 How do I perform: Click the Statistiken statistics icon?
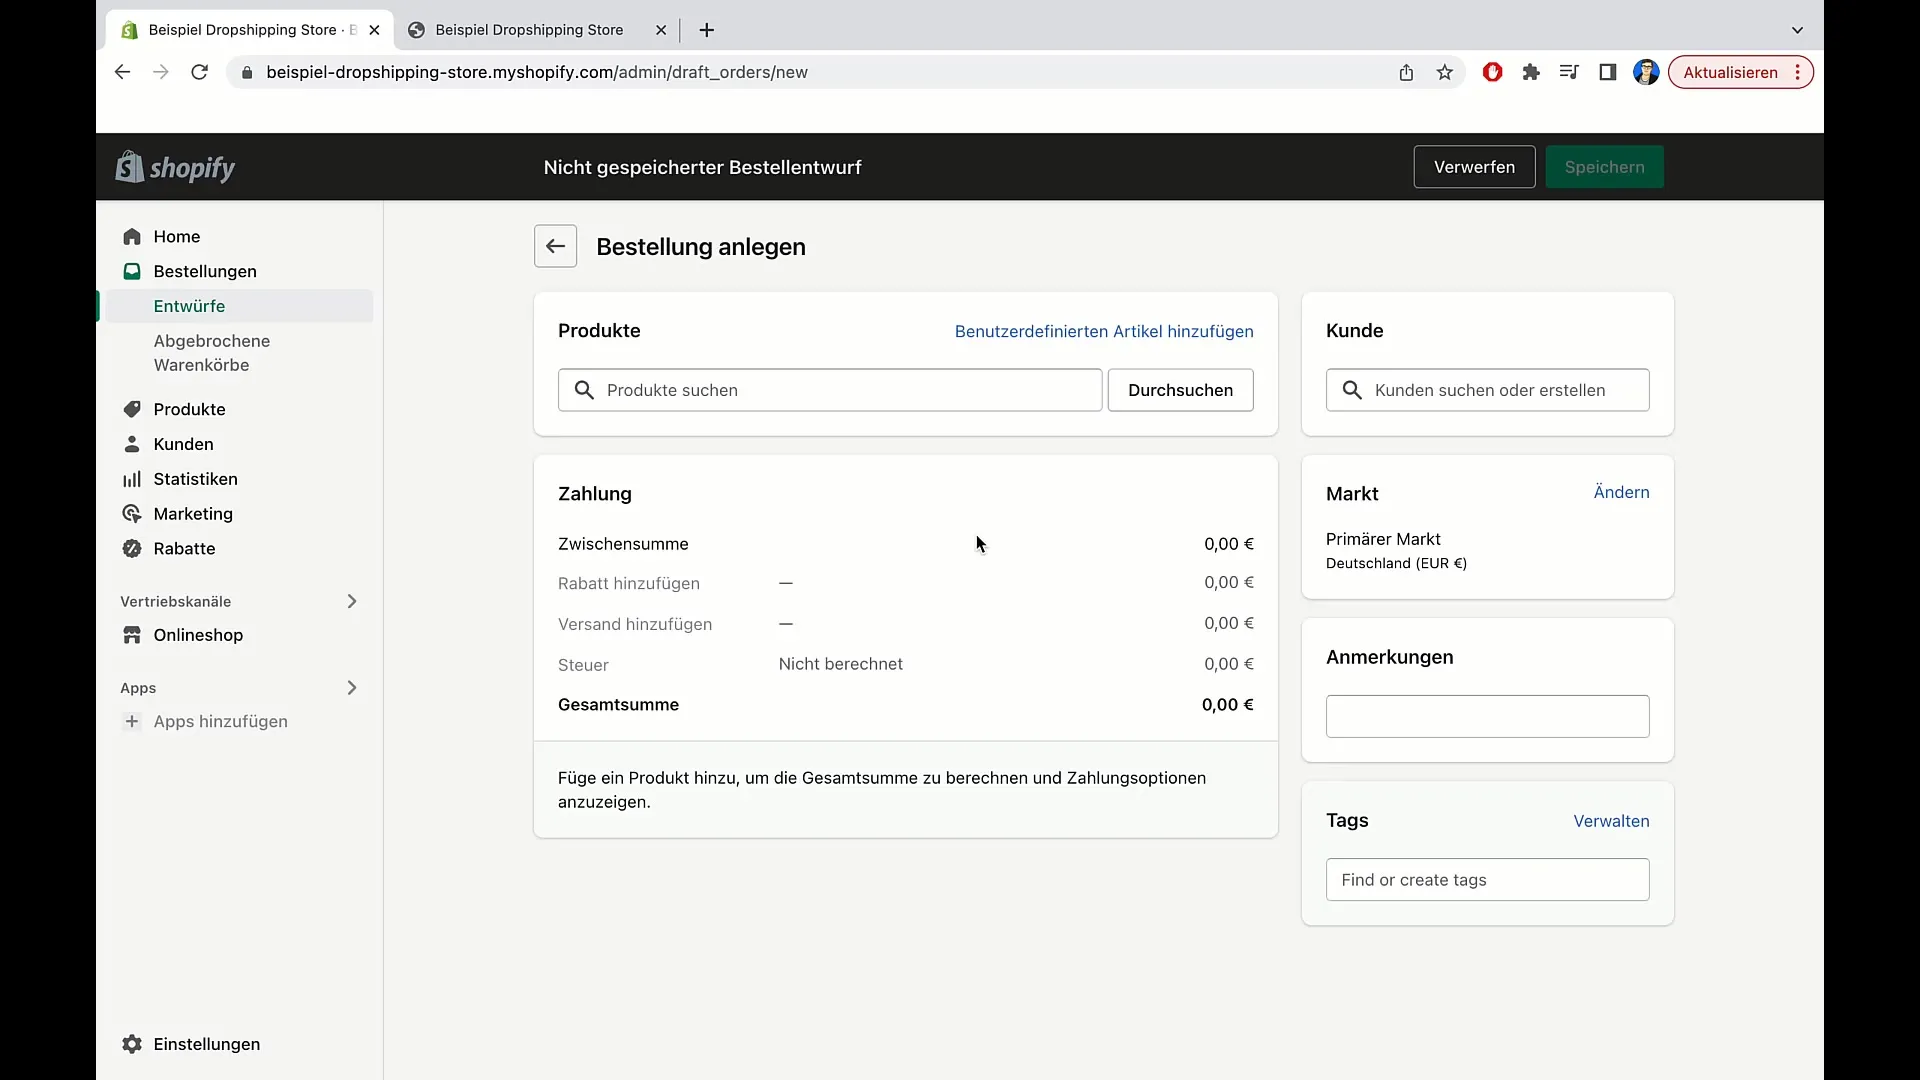pos(132,479)
